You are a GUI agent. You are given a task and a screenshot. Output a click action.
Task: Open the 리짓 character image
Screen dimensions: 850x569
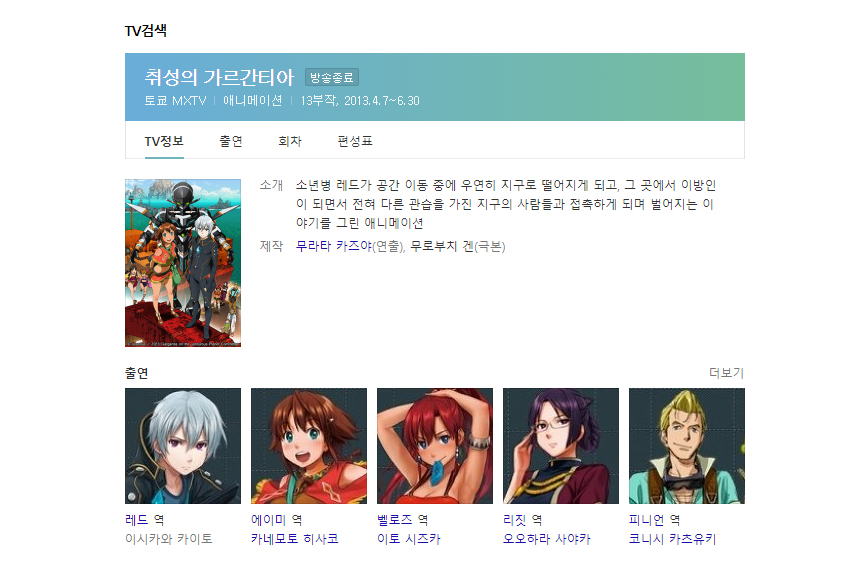561,446
